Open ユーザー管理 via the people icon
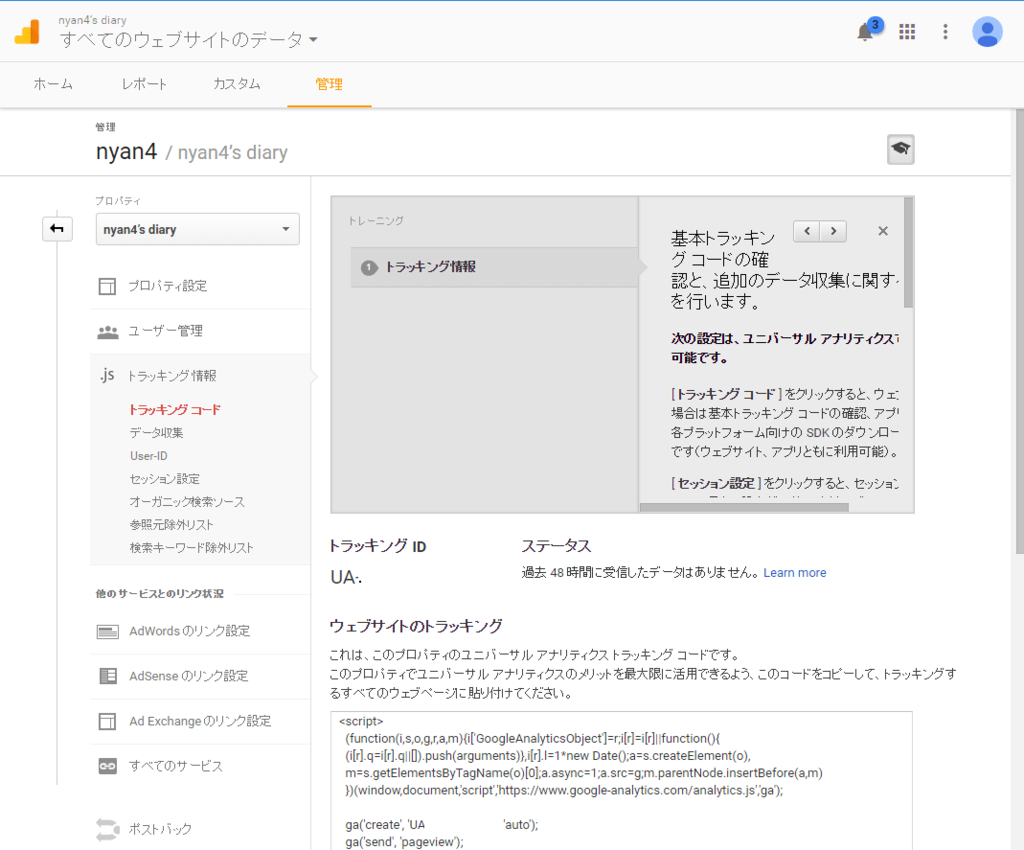Image resolution: width=1024 pixels, height=850 pixels. (x=107, y=330)
